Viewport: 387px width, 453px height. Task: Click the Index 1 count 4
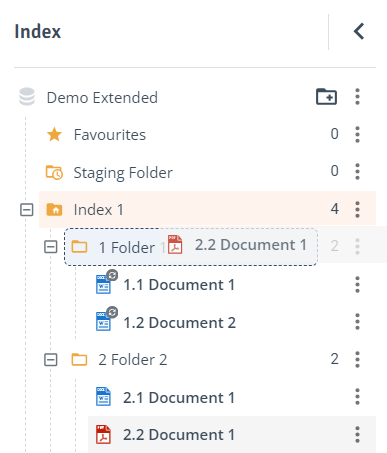click(334, 209)
